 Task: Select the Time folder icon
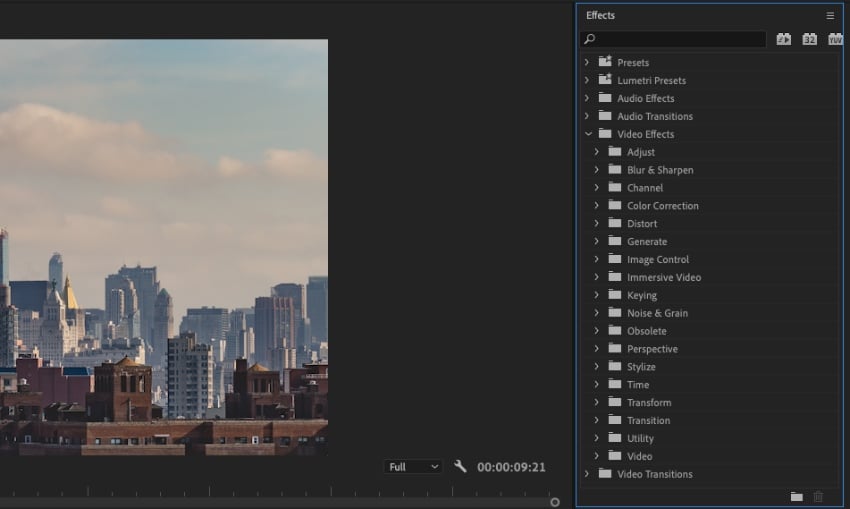point(615,384)
